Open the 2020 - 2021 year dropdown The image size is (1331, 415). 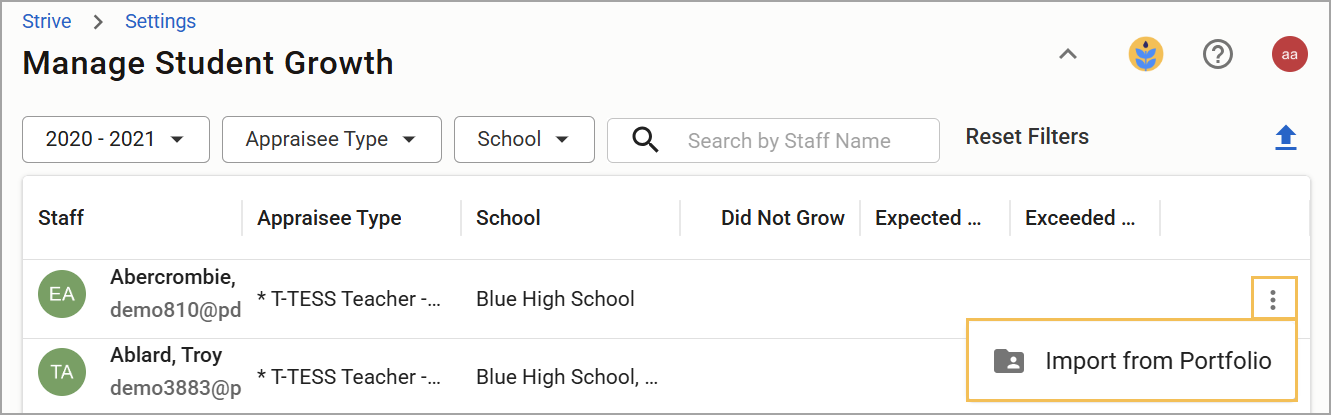pos(116,139)
